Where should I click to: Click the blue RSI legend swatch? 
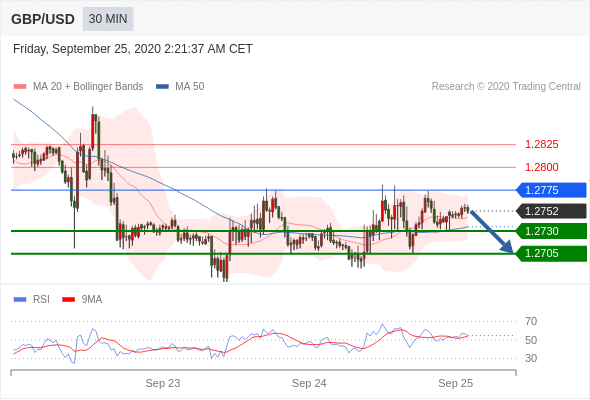(20, 300)
